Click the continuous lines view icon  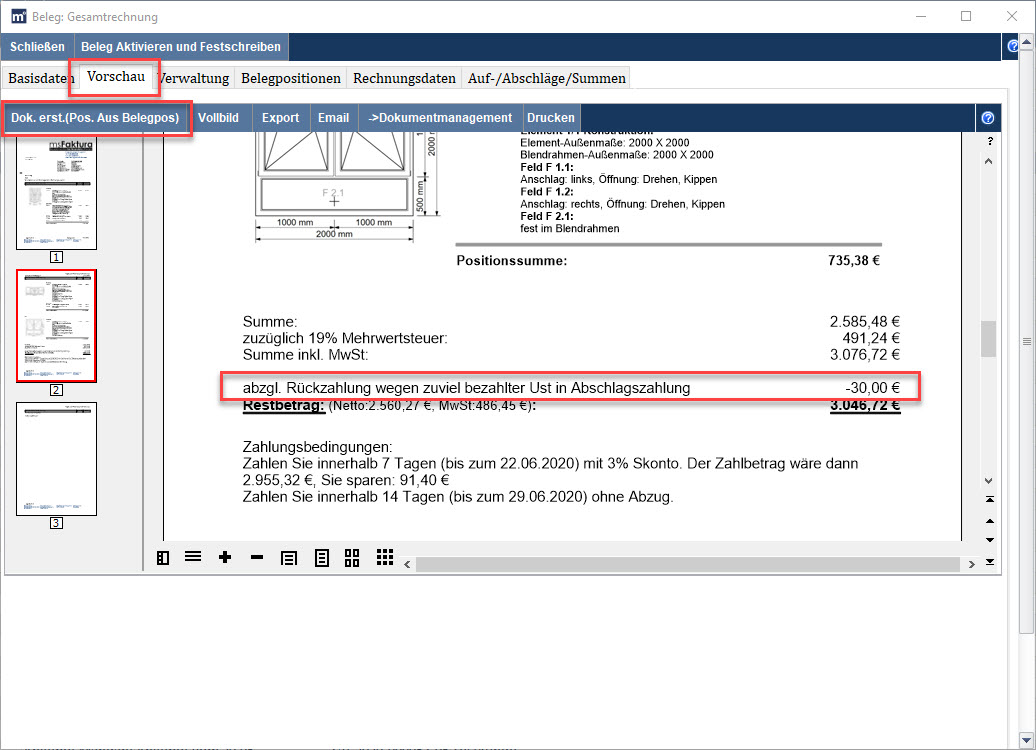(x=193, y=557)
